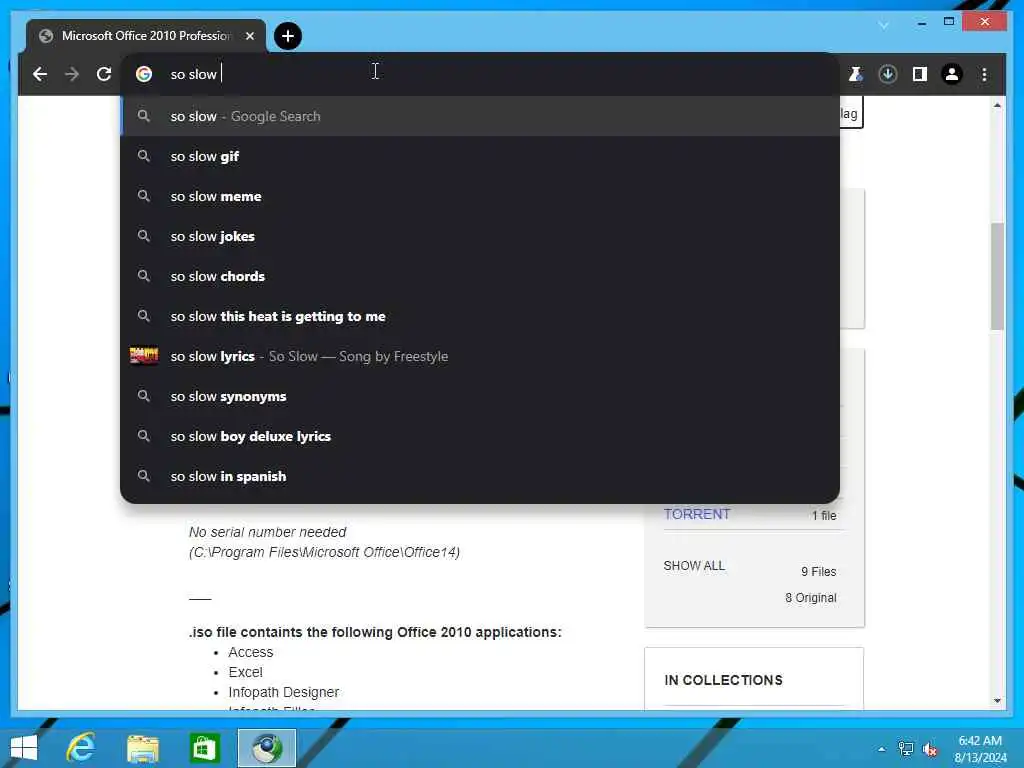Open the profile avatar menu

(x=952, y=74)
